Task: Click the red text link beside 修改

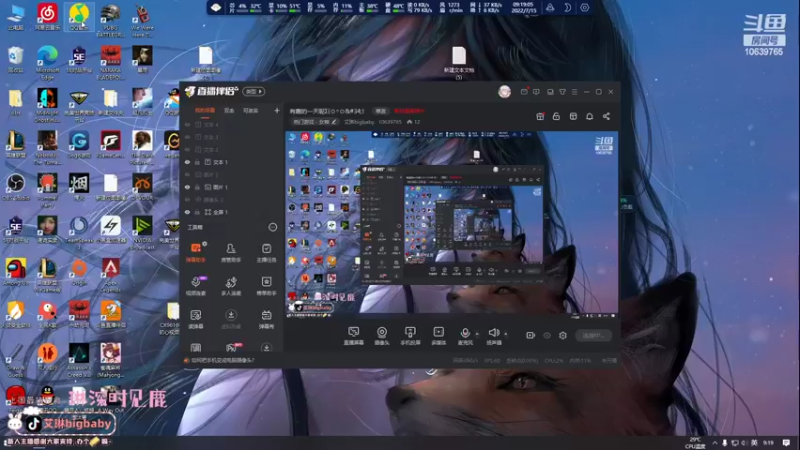Action: point(409,111)
